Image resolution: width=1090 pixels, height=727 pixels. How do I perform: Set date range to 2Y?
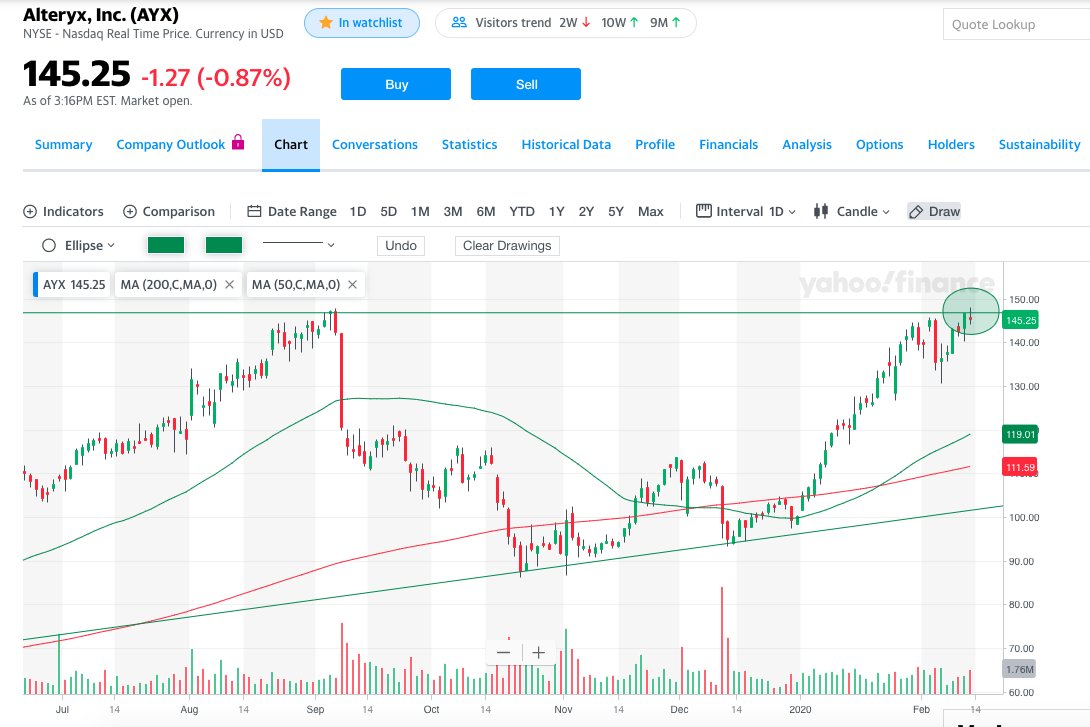(586, 211)
